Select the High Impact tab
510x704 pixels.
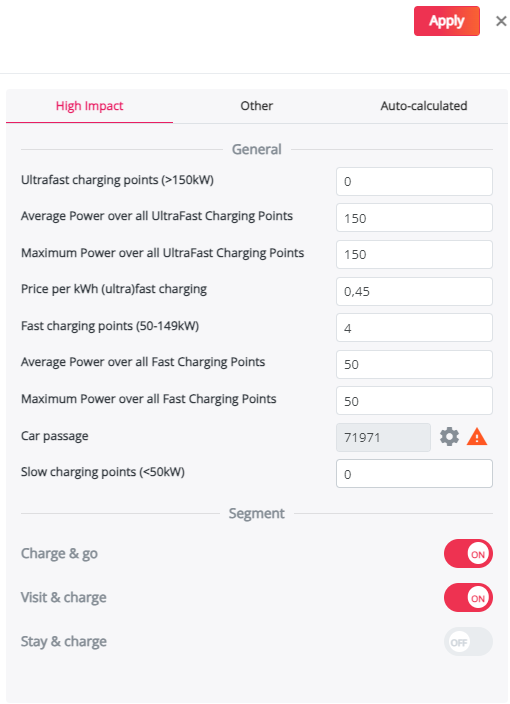(89, 106)
